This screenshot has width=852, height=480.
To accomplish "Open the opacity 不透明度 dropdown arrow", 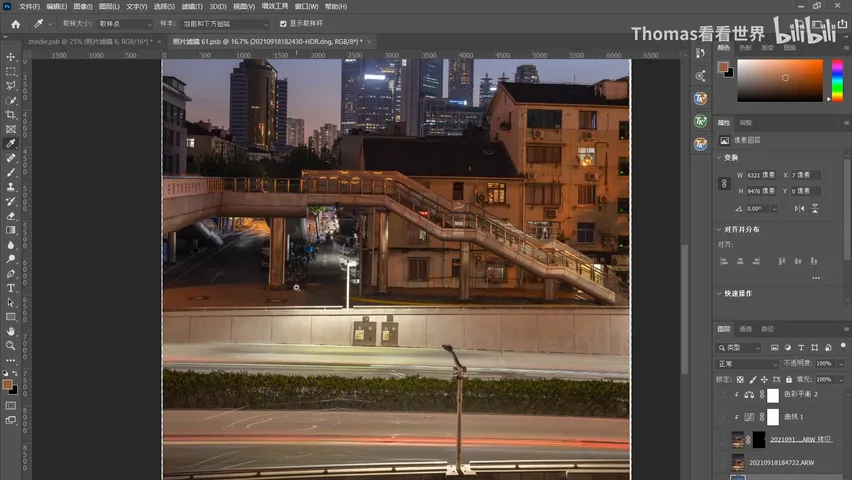I will point(841,364).
